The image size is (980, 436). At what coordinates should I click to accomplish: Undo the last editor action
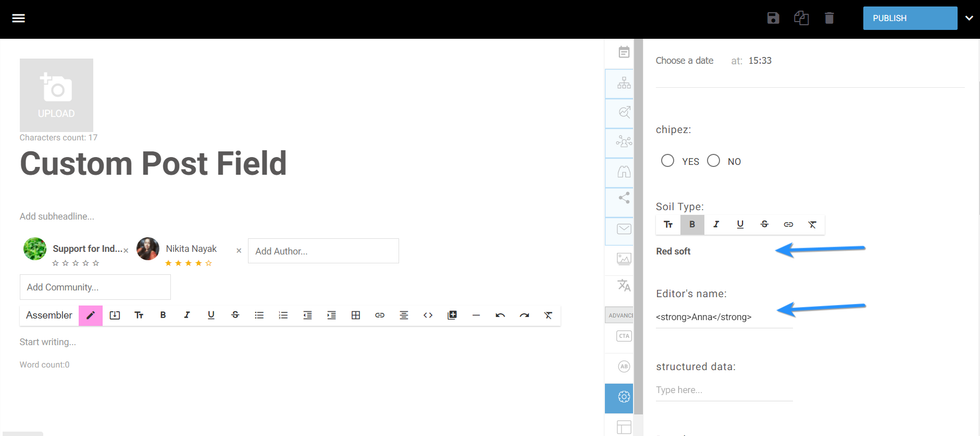point(500,315)
